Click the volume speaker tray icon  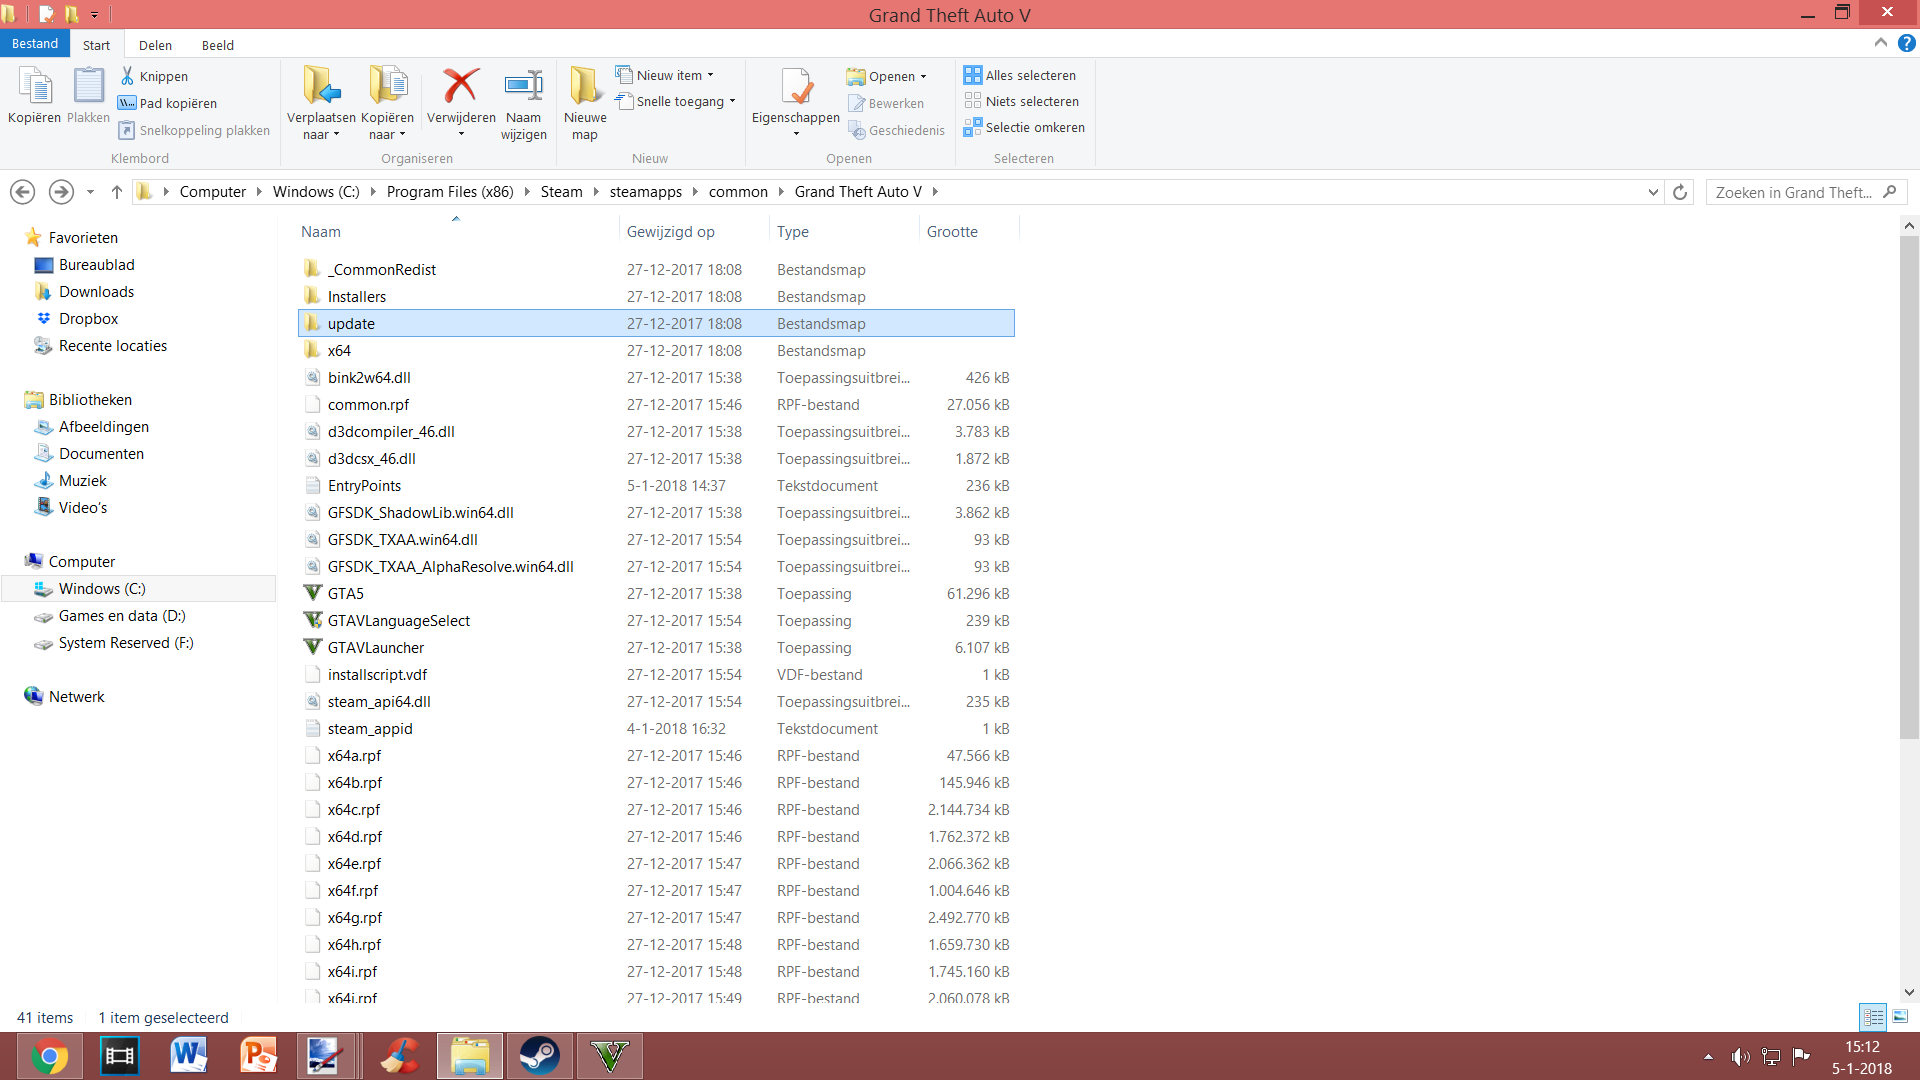[x=1740, y=1056]
